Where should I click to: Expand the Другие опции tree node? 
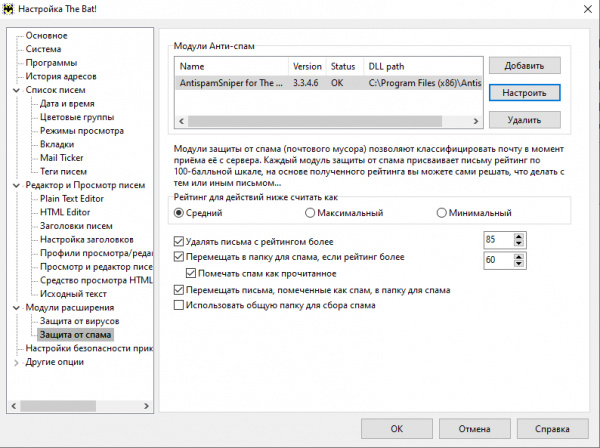coord(15,362)
